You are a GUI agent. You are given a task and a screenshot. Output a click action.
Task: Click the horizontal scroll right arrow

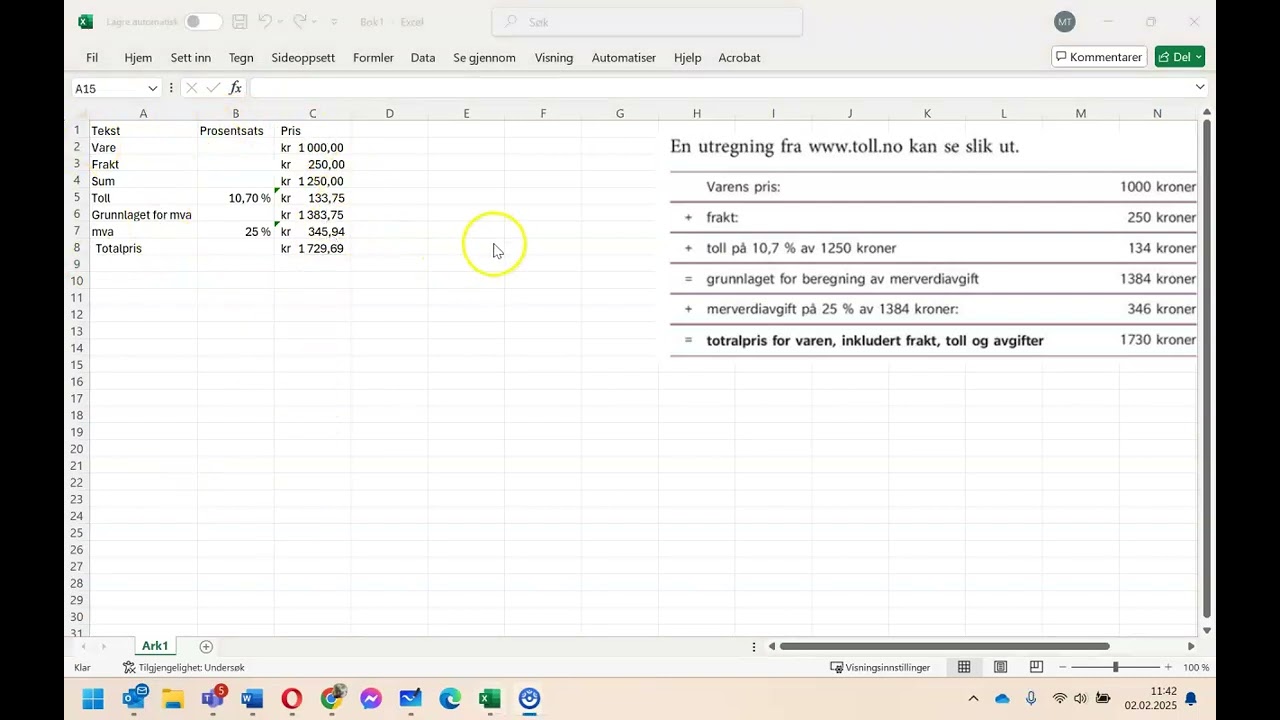[x=1191, y=646]
